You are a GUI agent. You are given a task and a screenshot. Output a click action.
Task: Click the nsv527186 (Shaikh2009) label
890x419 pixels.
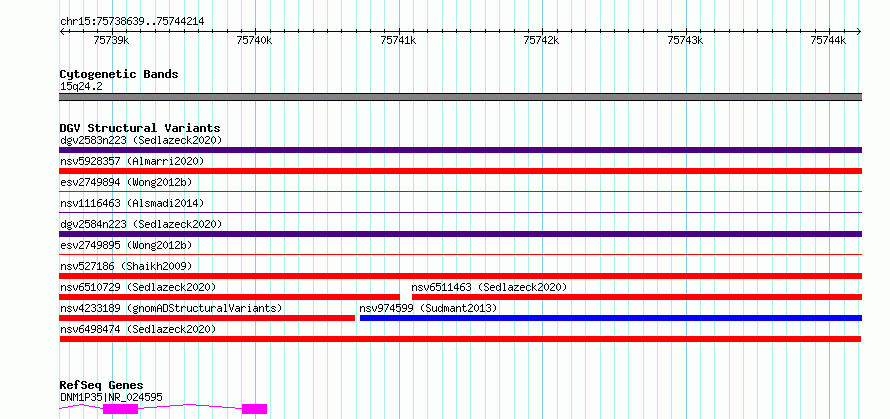(126, 266)
